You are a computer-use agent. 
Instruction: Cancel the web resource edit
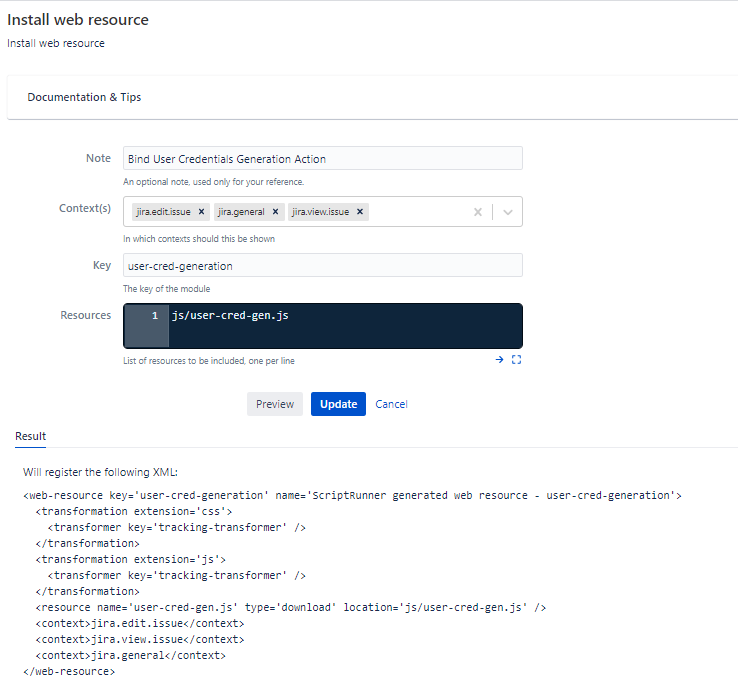[391, 404]
